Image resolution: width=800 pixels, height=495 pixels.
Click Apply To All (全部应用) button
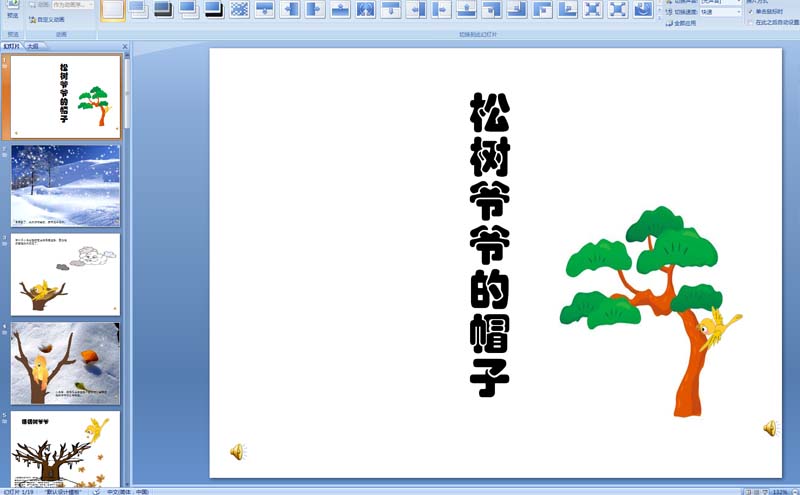coord(680,23)
